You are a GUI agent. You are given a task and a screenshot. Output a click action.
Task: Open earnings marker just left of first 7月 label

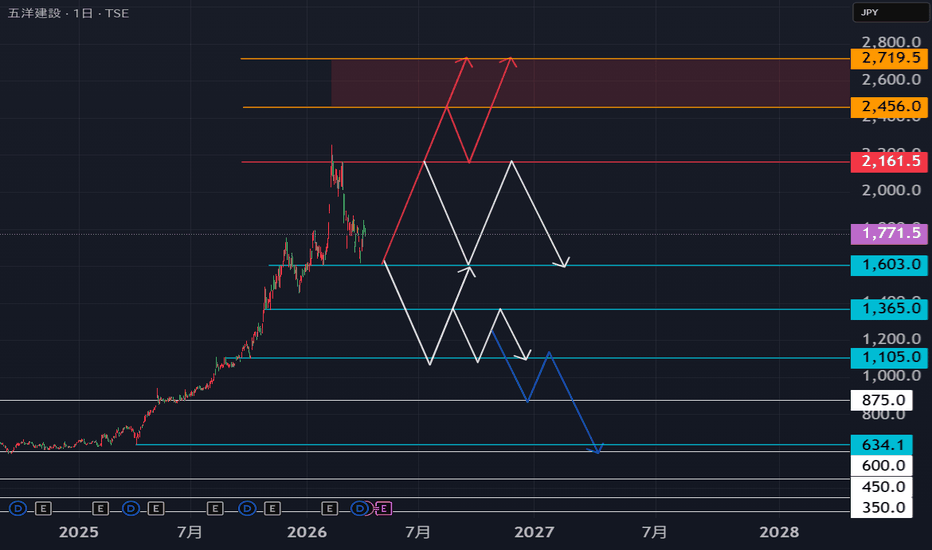[x=156, y=508]
